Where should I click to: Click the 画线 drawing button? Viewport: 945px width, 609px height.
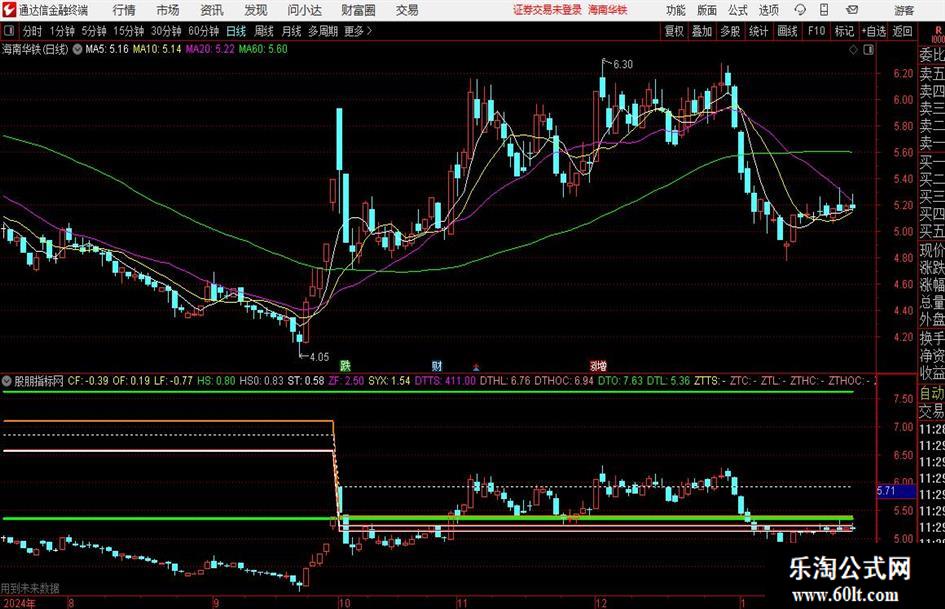click(788, 31)
